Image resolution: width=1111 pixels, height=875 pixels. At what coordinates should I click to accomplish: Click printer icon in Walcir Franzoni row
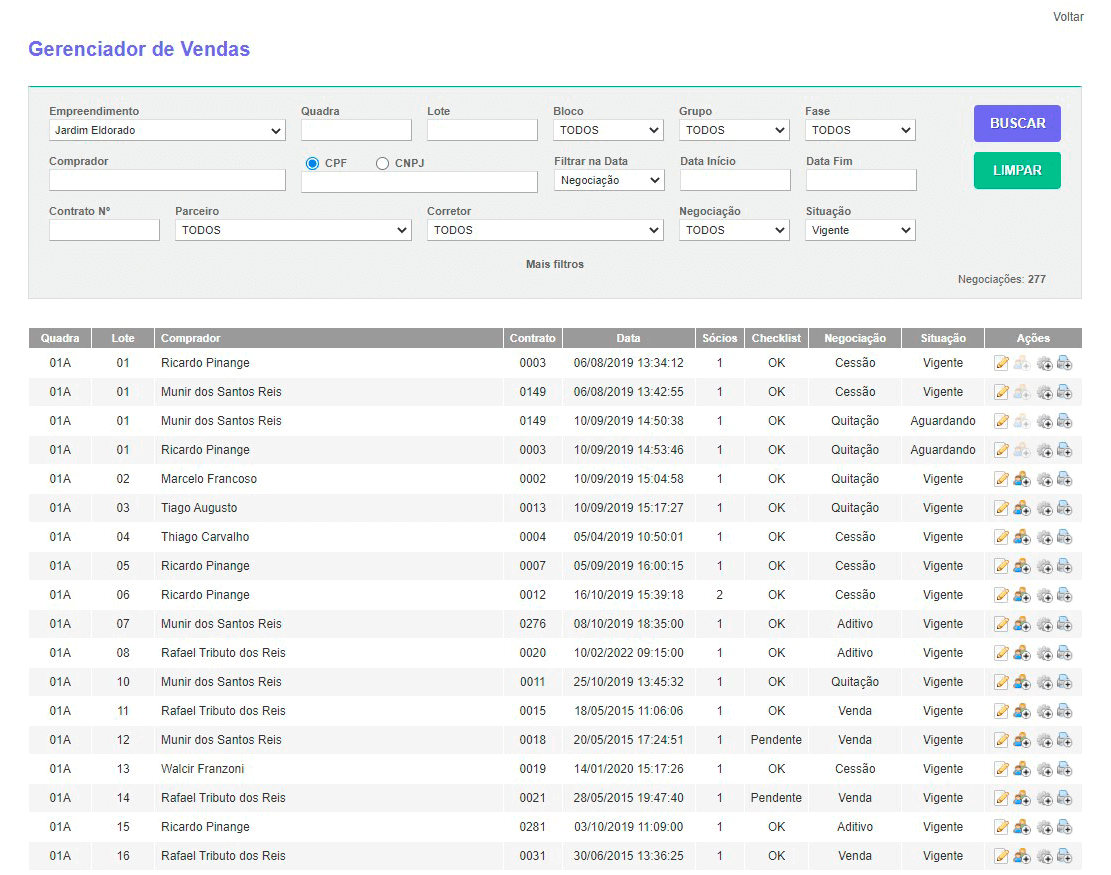(x=1064, y=769)
